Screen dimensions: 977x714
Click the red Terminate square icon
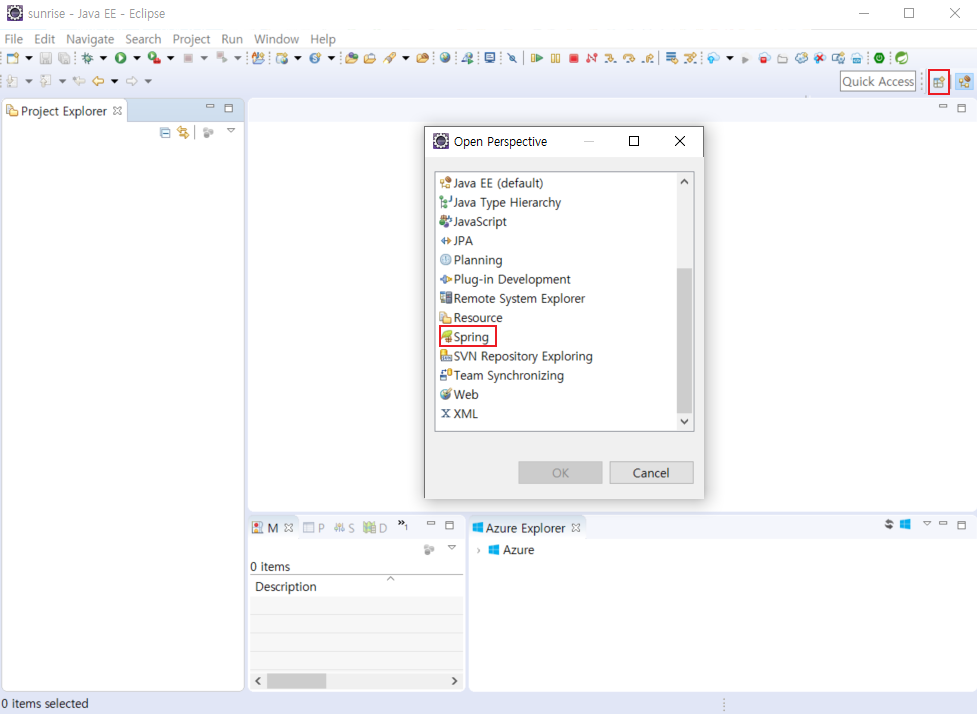pyautogui.click(x=574, y=58)
